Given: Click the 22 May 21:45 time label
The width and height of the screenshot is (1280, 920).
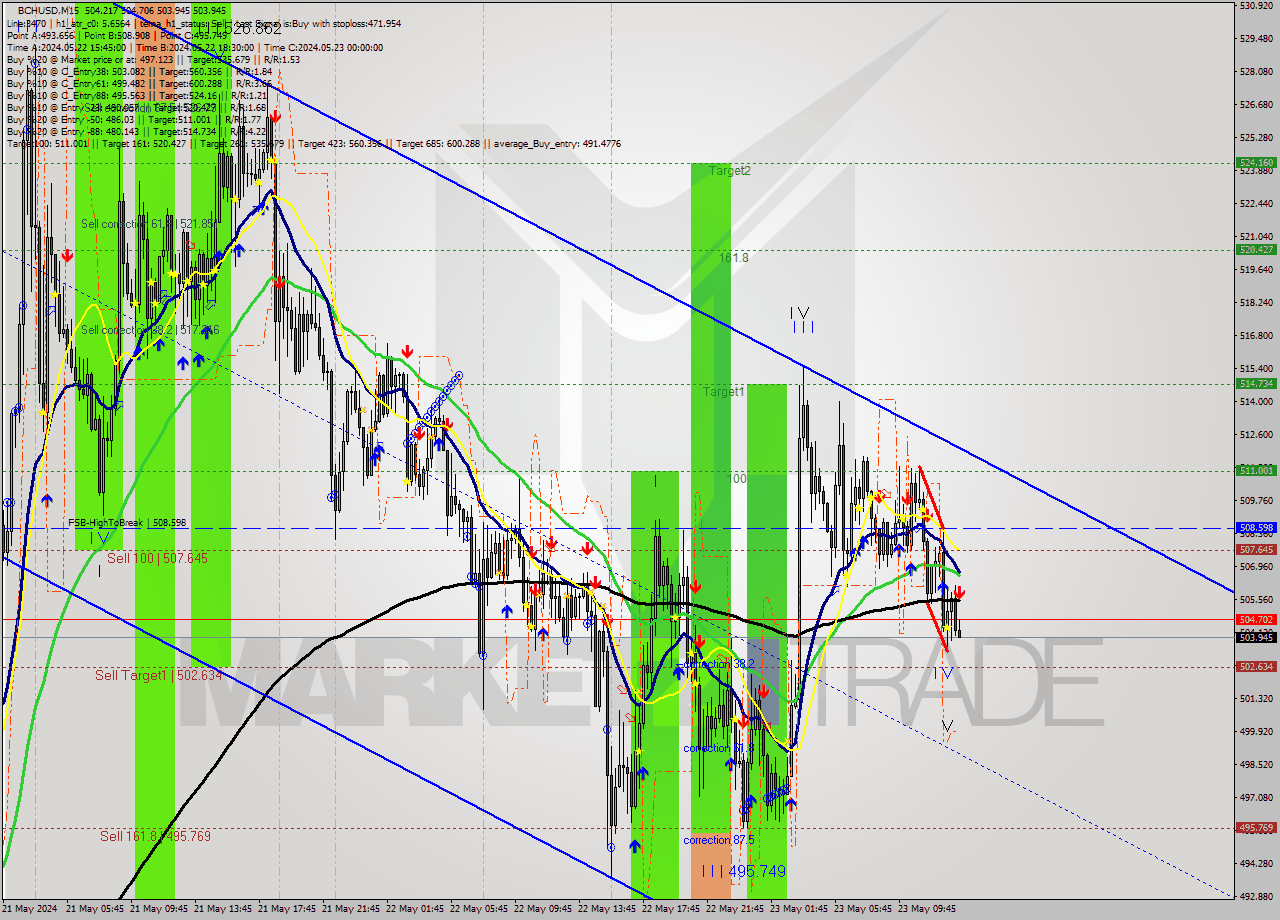Looking at the screenshot, I should point(734,909).
